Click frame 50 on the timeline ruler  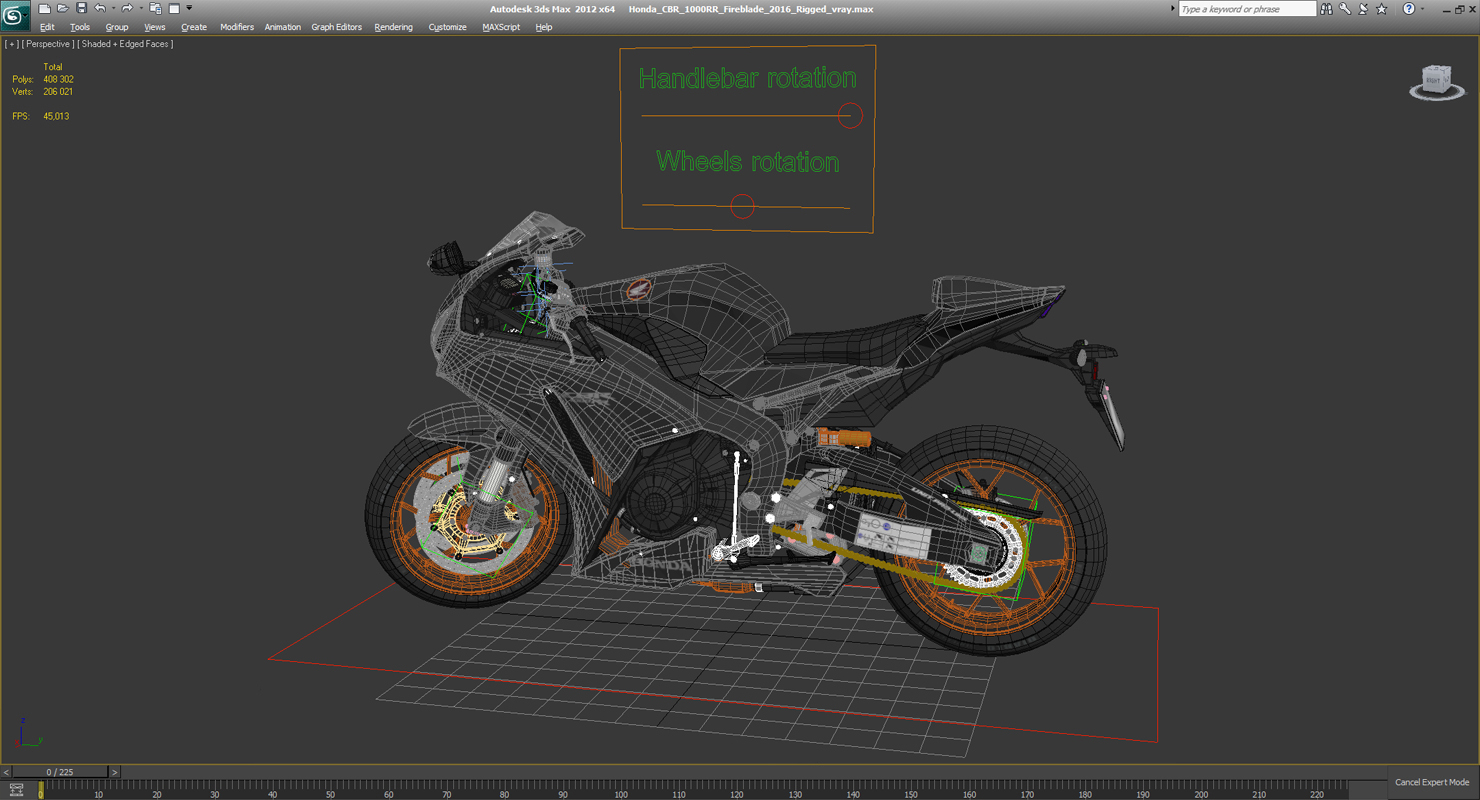pos(330,793)
